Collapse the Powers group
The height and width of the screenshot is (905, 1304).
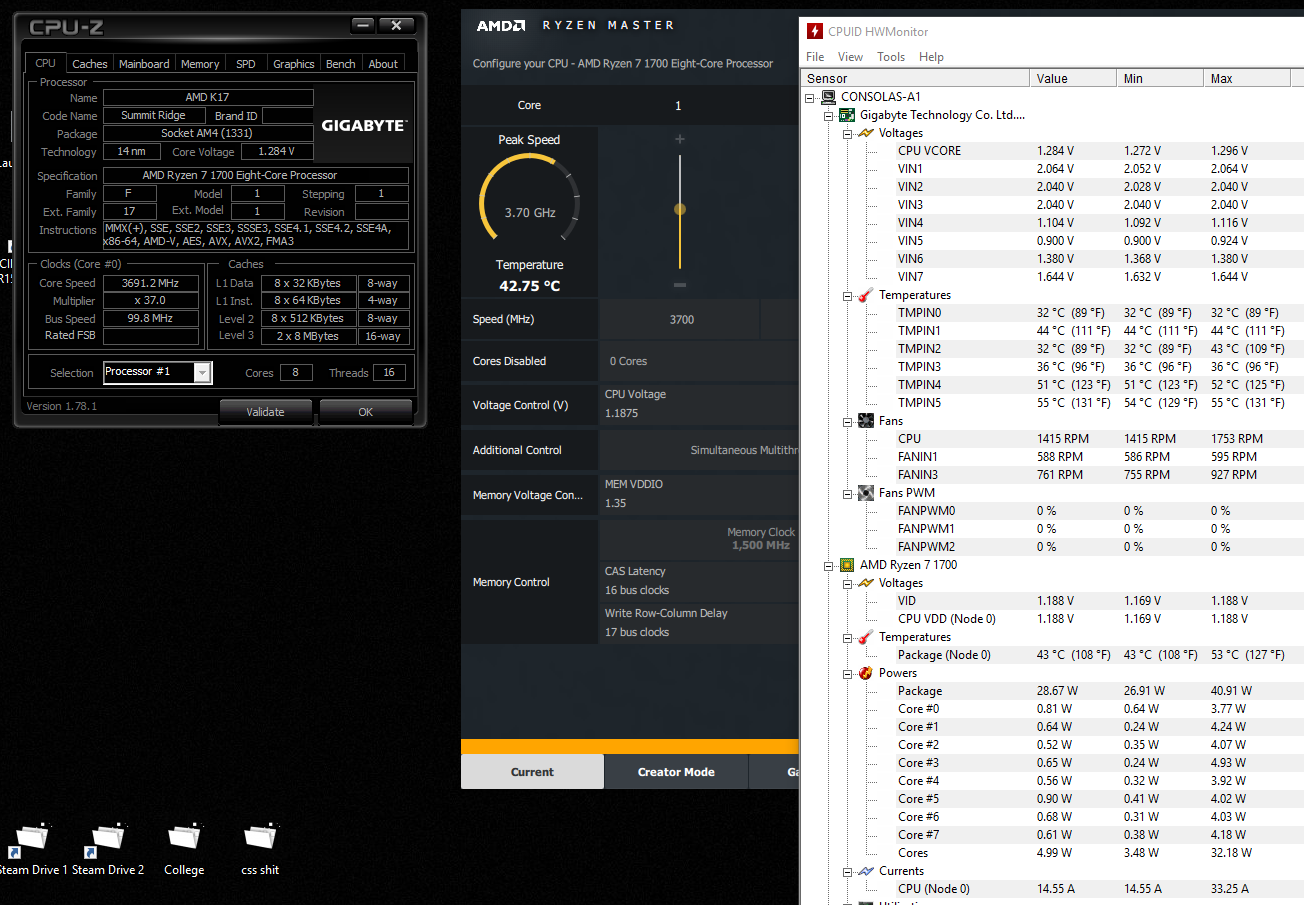pyautogui.click(x=847, y=673)
